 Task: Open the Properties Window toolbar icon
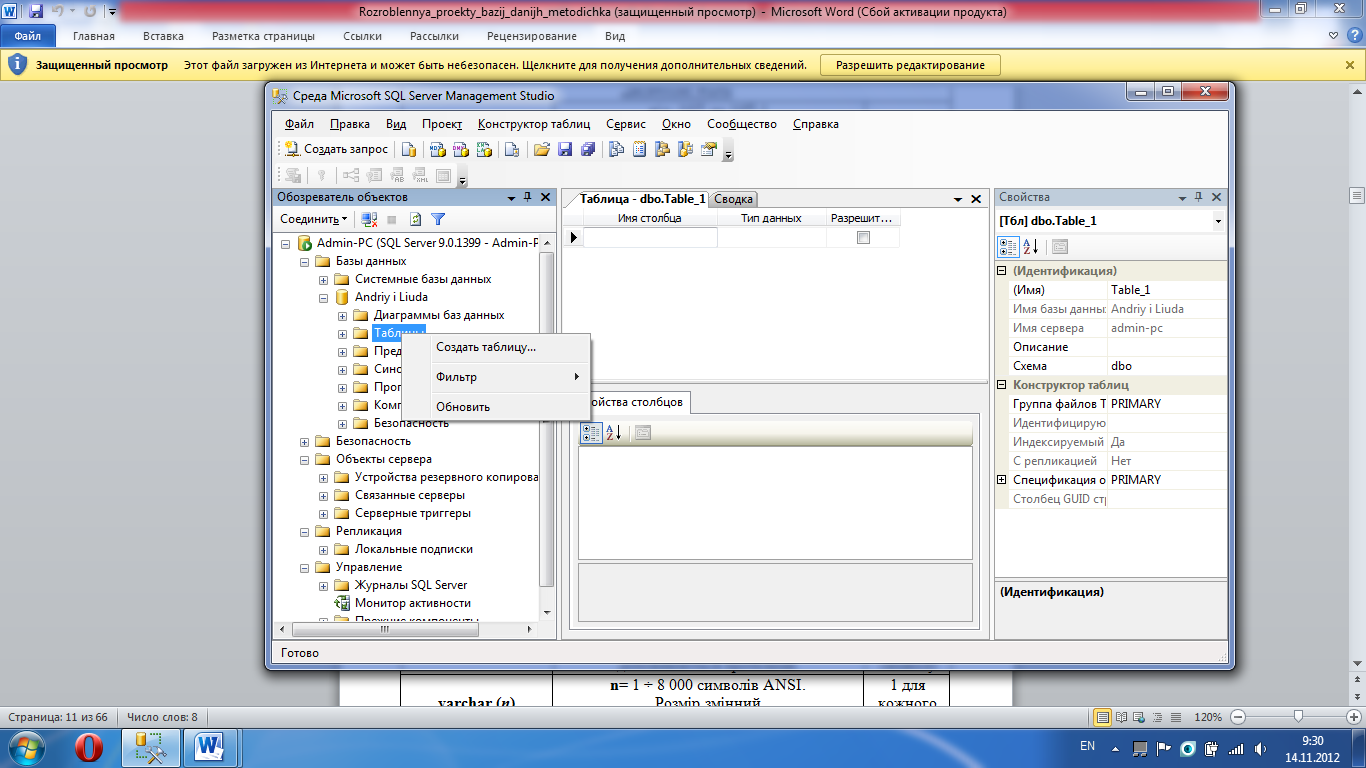click(x=709, y=149)
